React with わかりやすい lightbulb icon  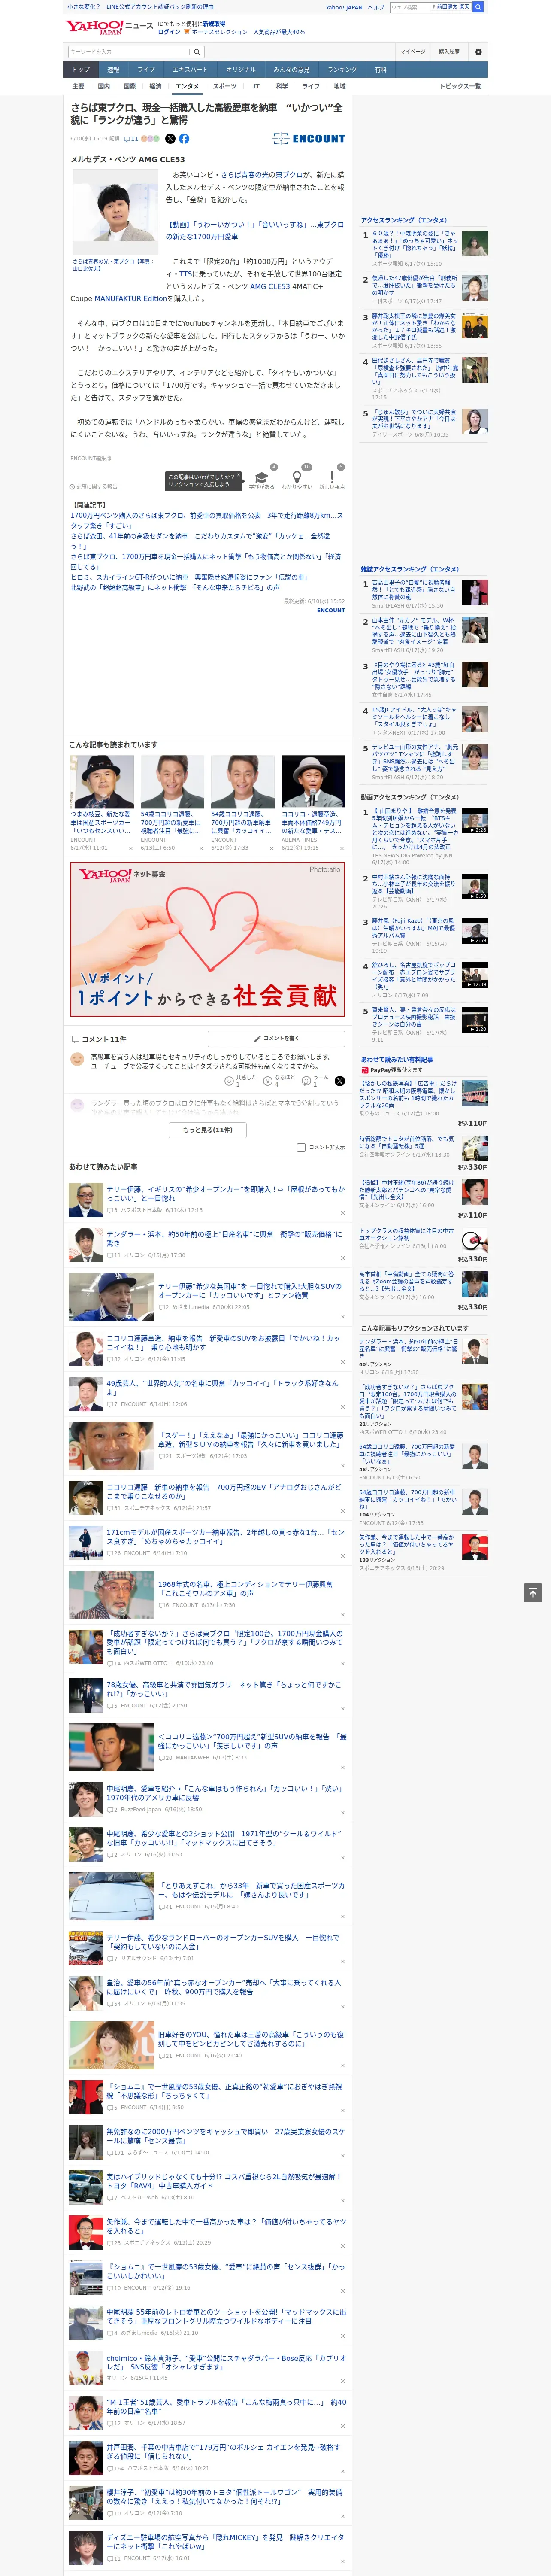(297, 477)
